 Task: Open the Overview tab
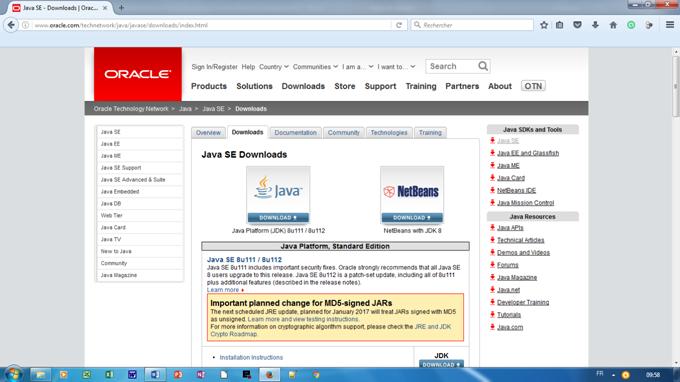pos(208,133)
